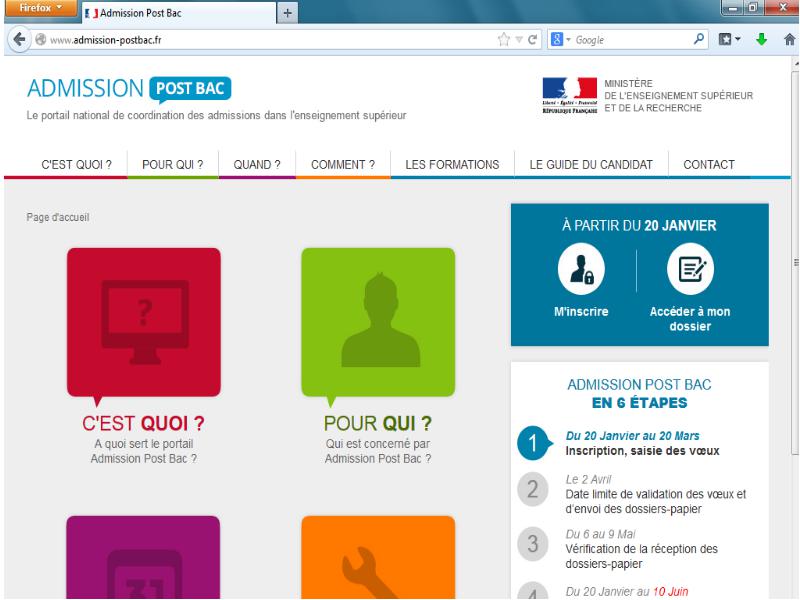Click the POUR QUI ? heading link

pos(378,423)
